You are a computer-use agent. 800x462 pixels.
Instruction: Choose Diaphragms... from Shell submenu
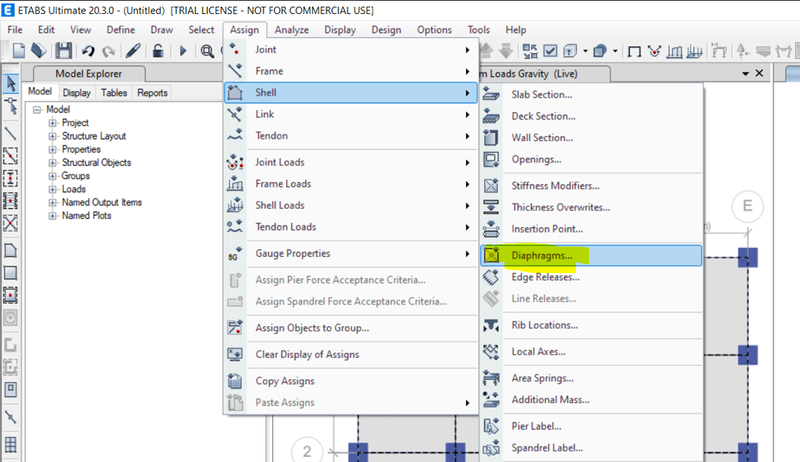[591, 255]
